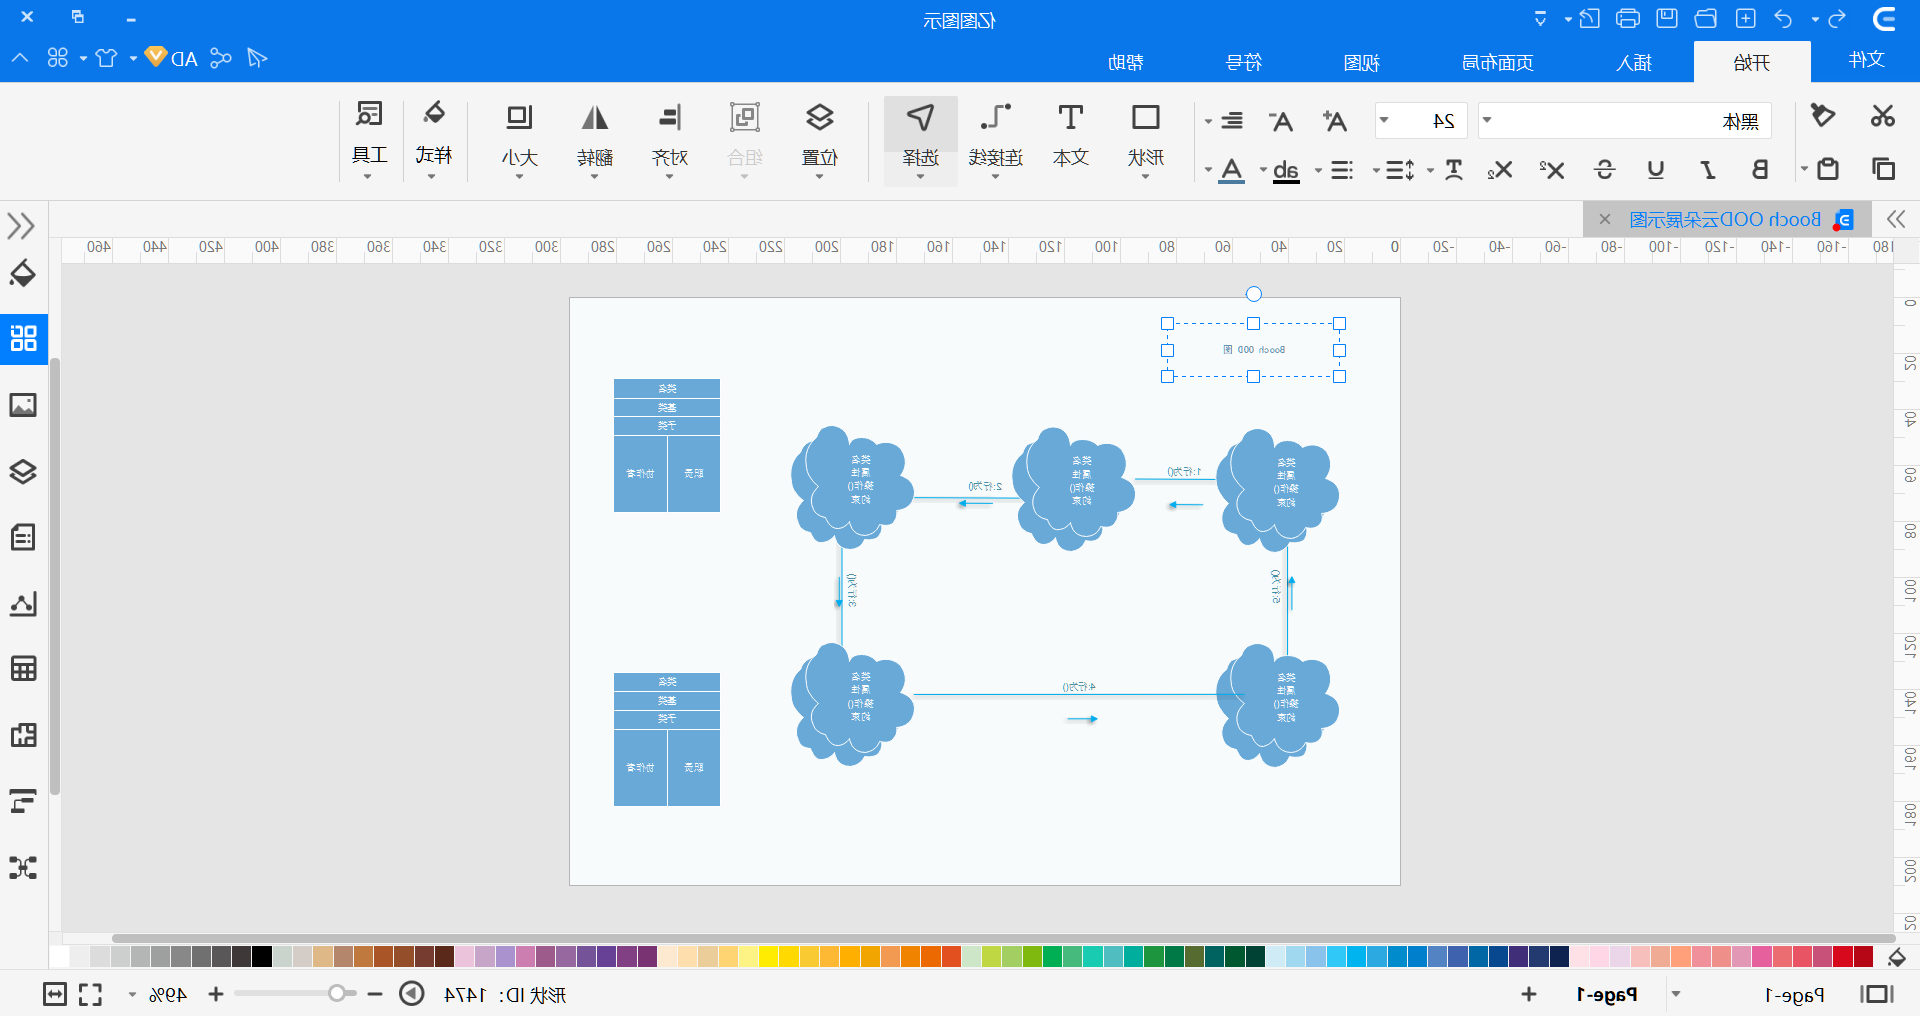Increase font size with A+ icon
This screenshot has height=1016, width=1920.
[1334, 121]
